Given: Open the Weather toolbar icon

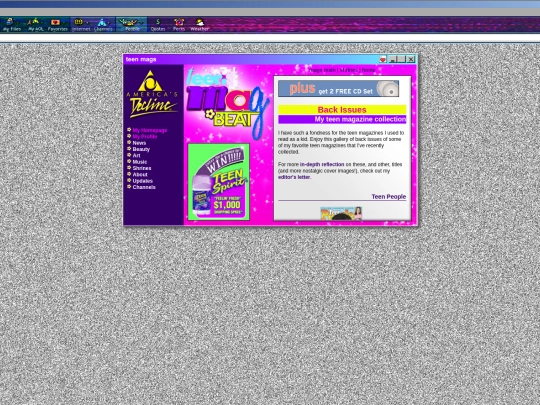Looking at the screenshot, I should (x=200, y=22).
